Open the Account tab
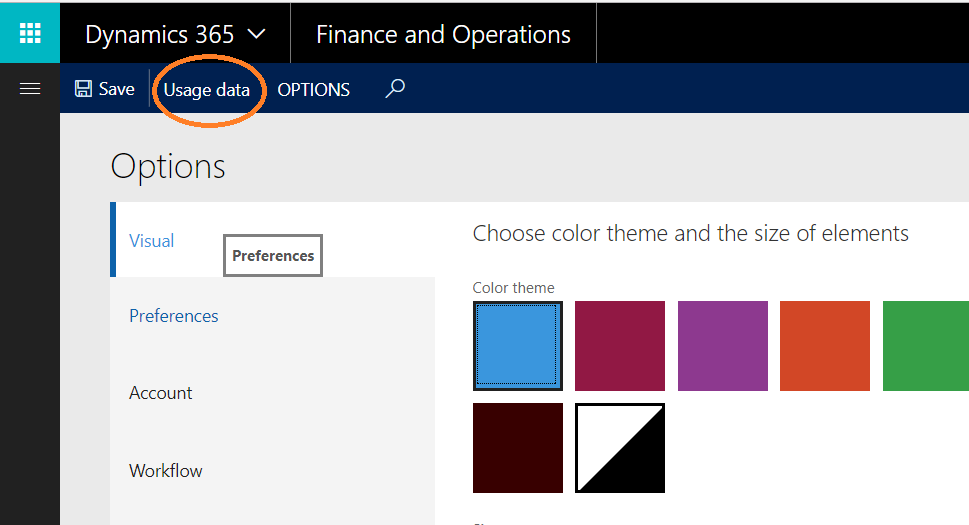This screenshot has width=969, height=525. tap(161, 393)
